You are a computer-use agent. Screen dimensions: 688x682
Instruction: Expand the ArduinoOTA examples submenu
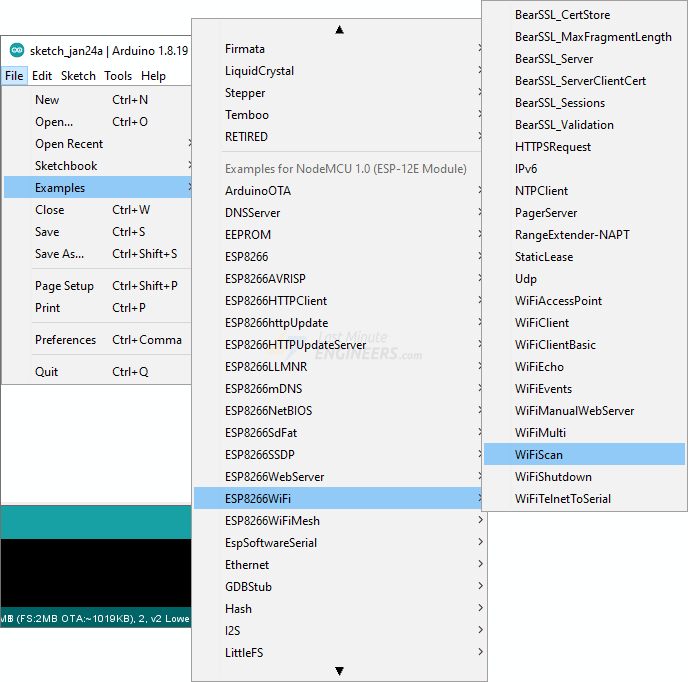pyautogui.click(x=258, y=191)
